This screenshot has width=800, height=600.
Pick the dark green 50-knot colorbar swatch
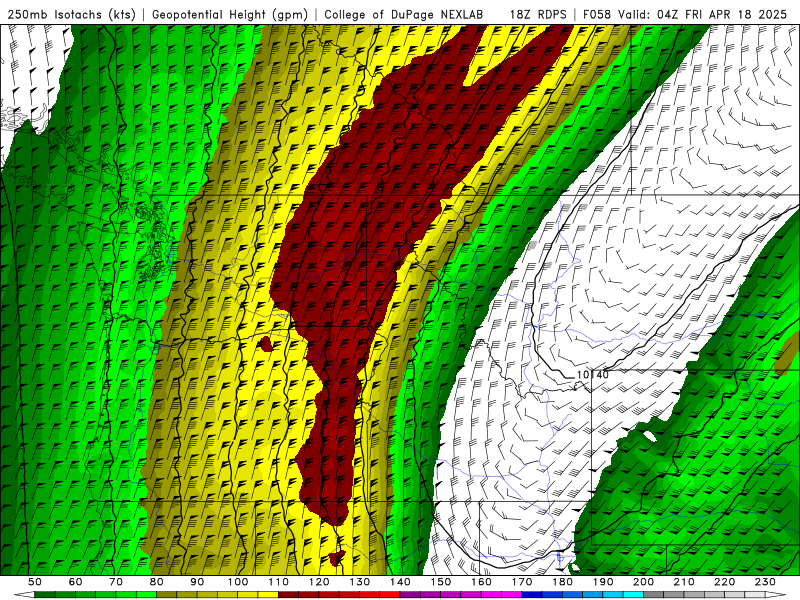[x=44, y=595]
